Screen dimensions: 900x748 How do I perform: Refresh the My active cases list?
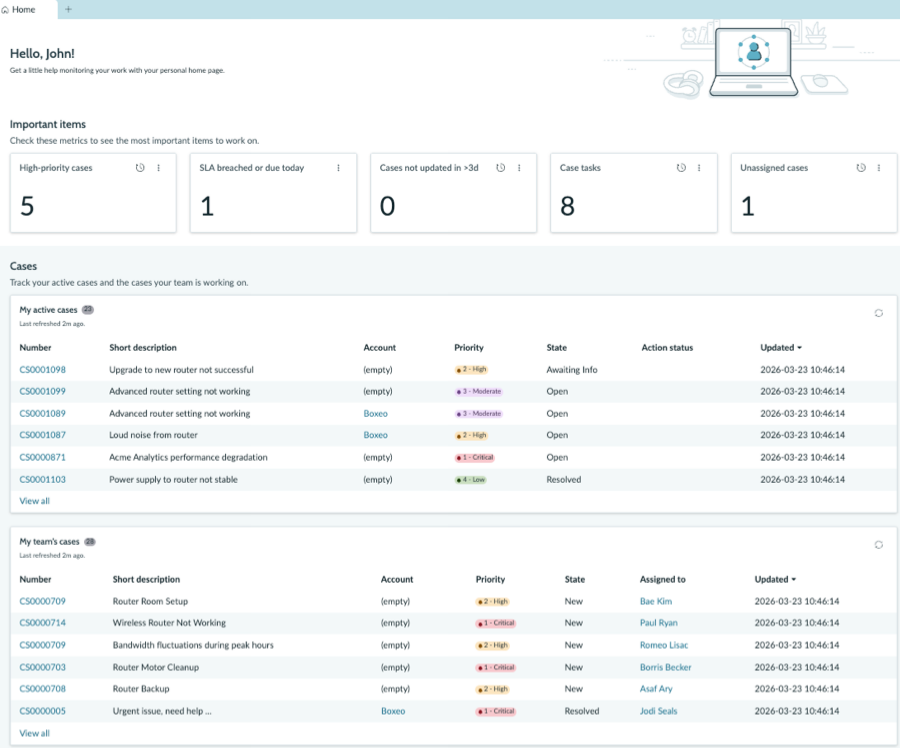coord(878,313)
